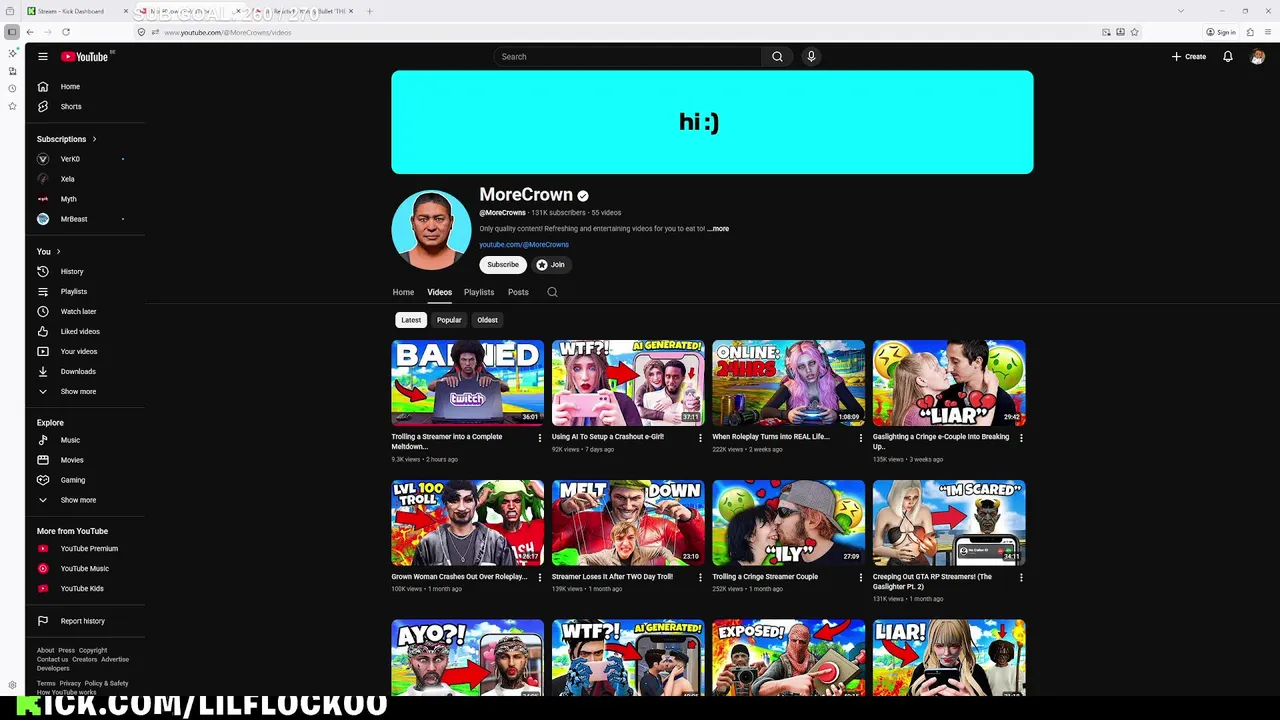Viewport: 1280px width, 720px height.
Task: Open the account avatar menu
Action: click(1257, 56)
